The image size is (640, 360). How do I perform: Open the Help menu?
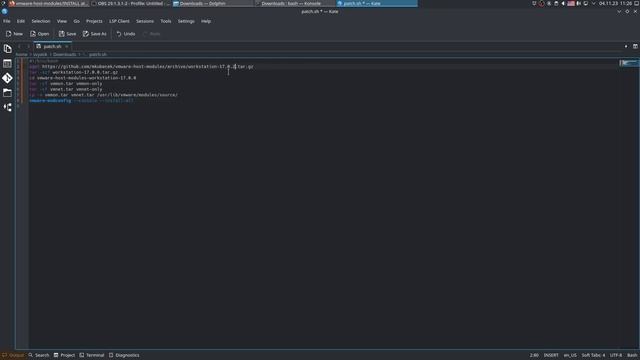[x=206, y=21]
